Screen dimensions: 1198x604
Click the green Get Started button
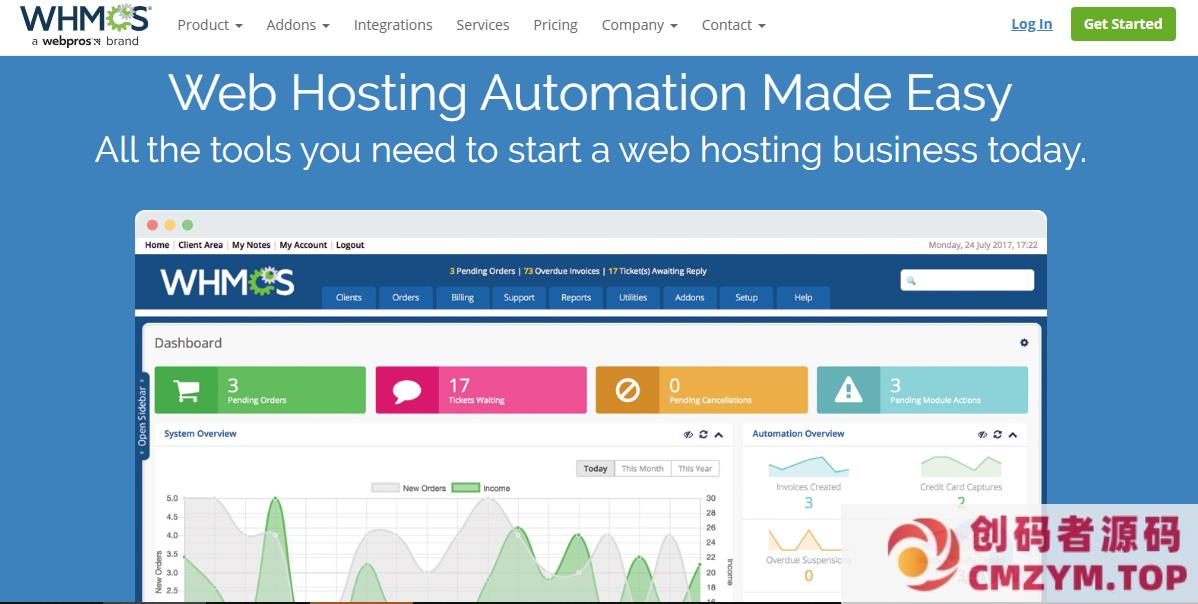(x=1122, y=24)
